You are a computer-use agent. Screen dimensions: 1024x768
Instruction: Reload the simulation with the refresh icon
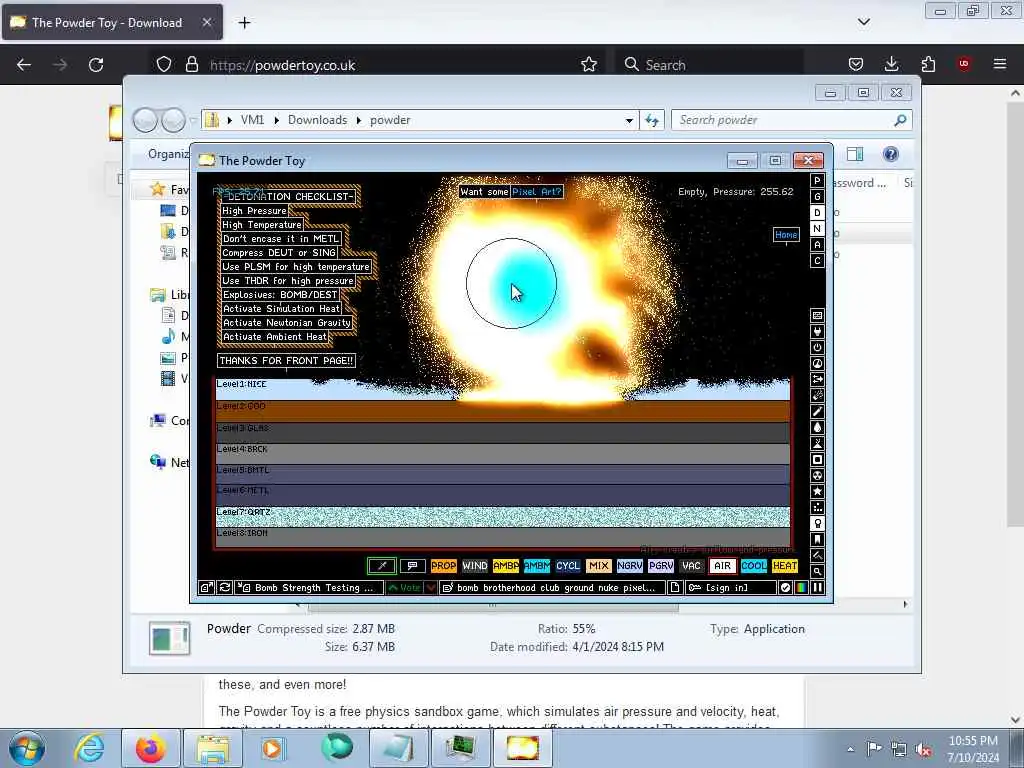tap(225, 588)
